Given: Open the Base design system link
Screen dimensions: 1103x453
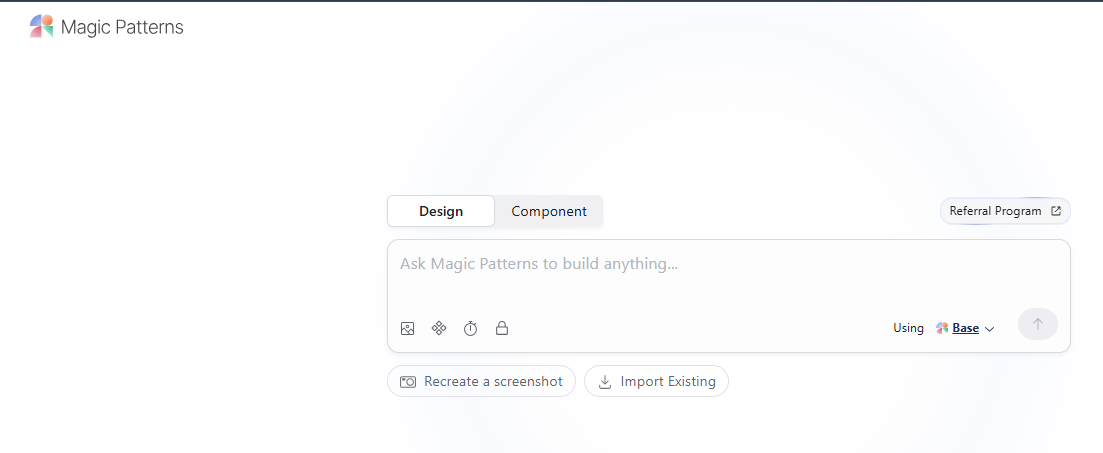Looking at the screenshot, I should [965, 328].
